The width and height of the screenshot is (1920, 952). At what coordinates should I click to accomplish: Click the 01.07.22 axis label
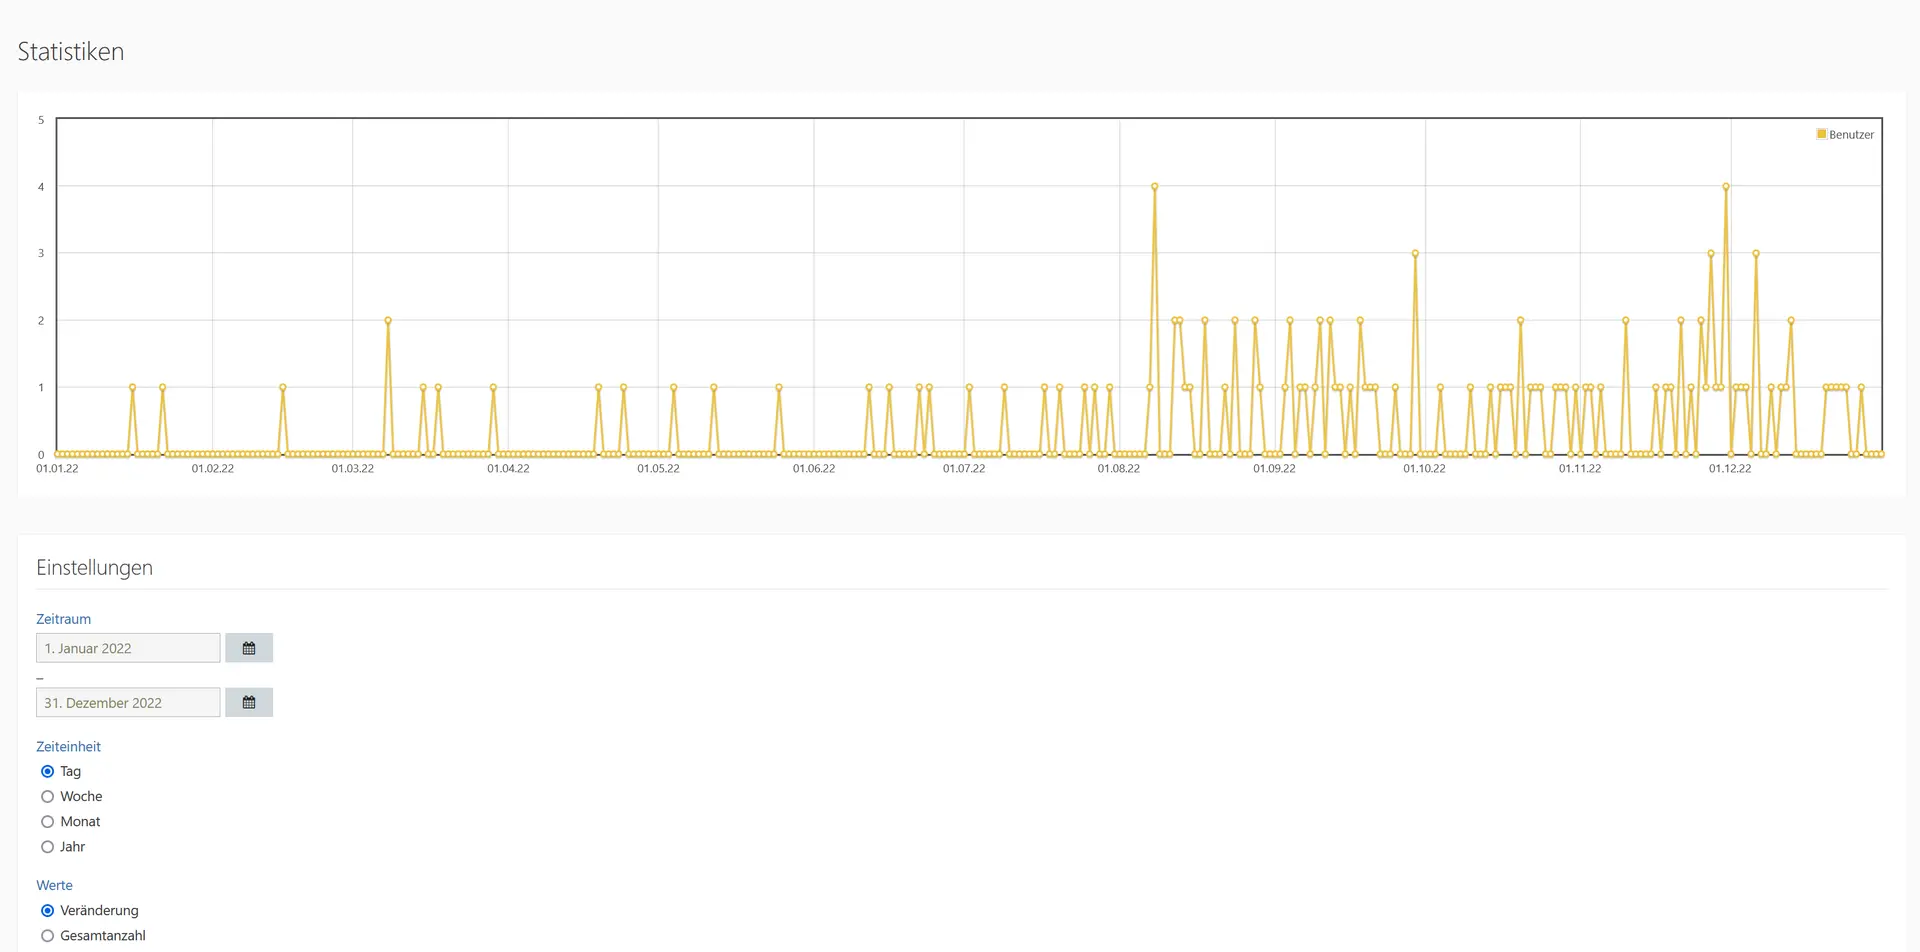964,468
